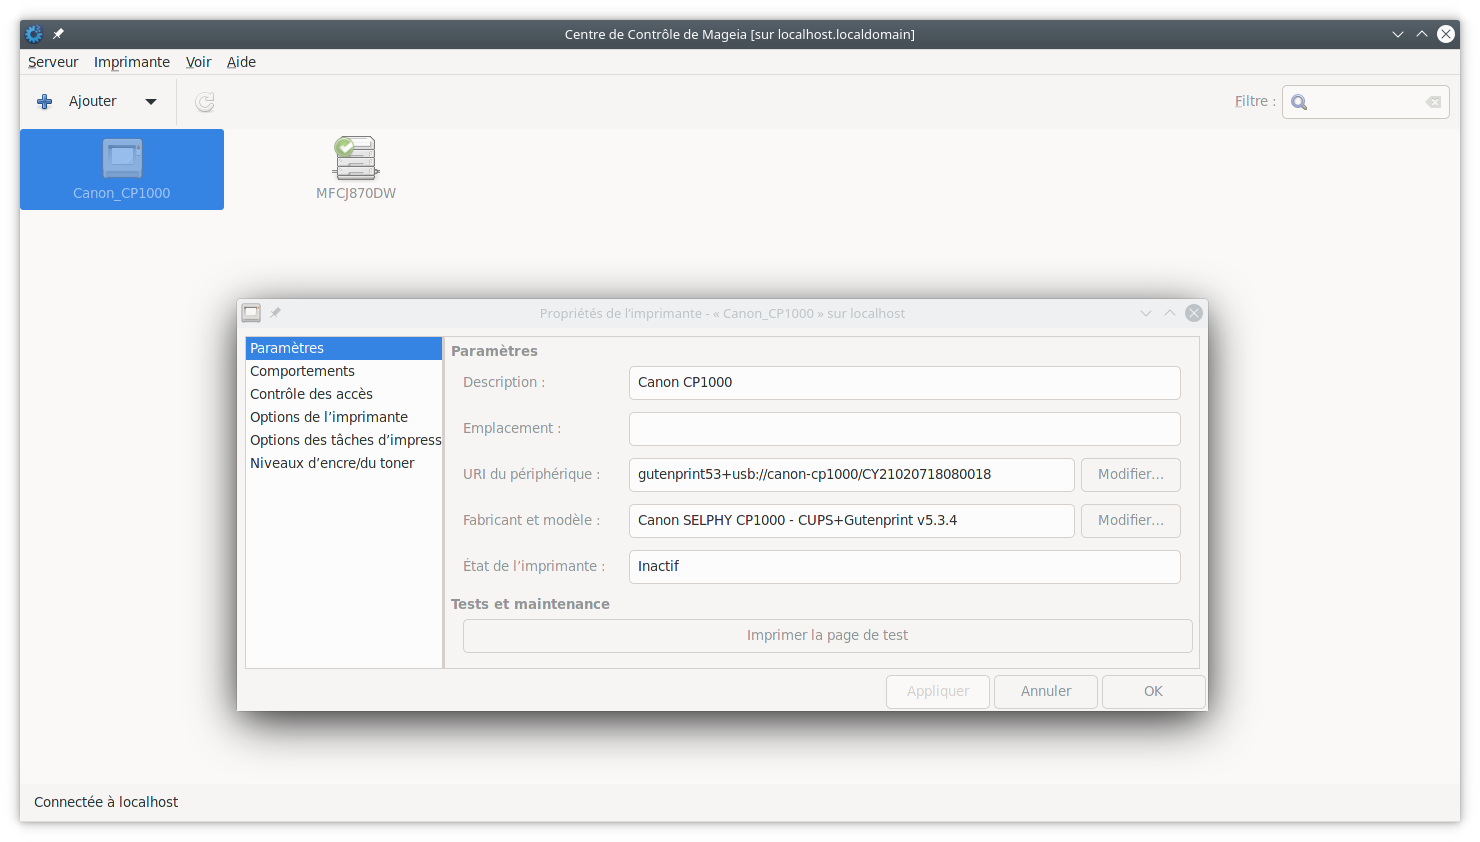Click the Emplacement text field
Image resolution: width=1480 pixels, height=842 pixels.
tap(905, 429)
